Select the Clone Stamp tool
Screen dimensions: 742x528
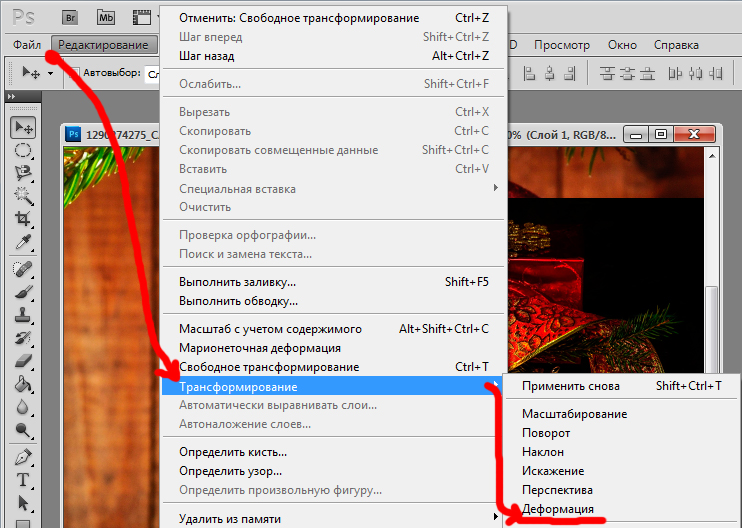tap(23, 315)
